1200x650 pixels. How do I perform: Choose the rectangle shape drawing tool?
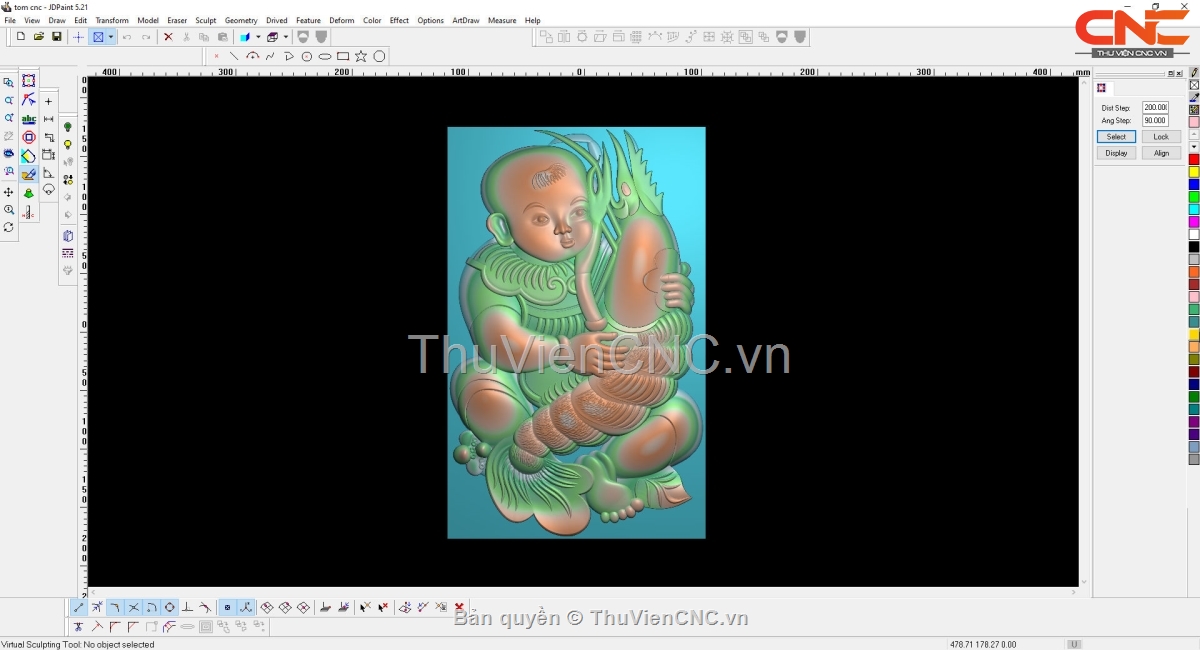point(343,56)
